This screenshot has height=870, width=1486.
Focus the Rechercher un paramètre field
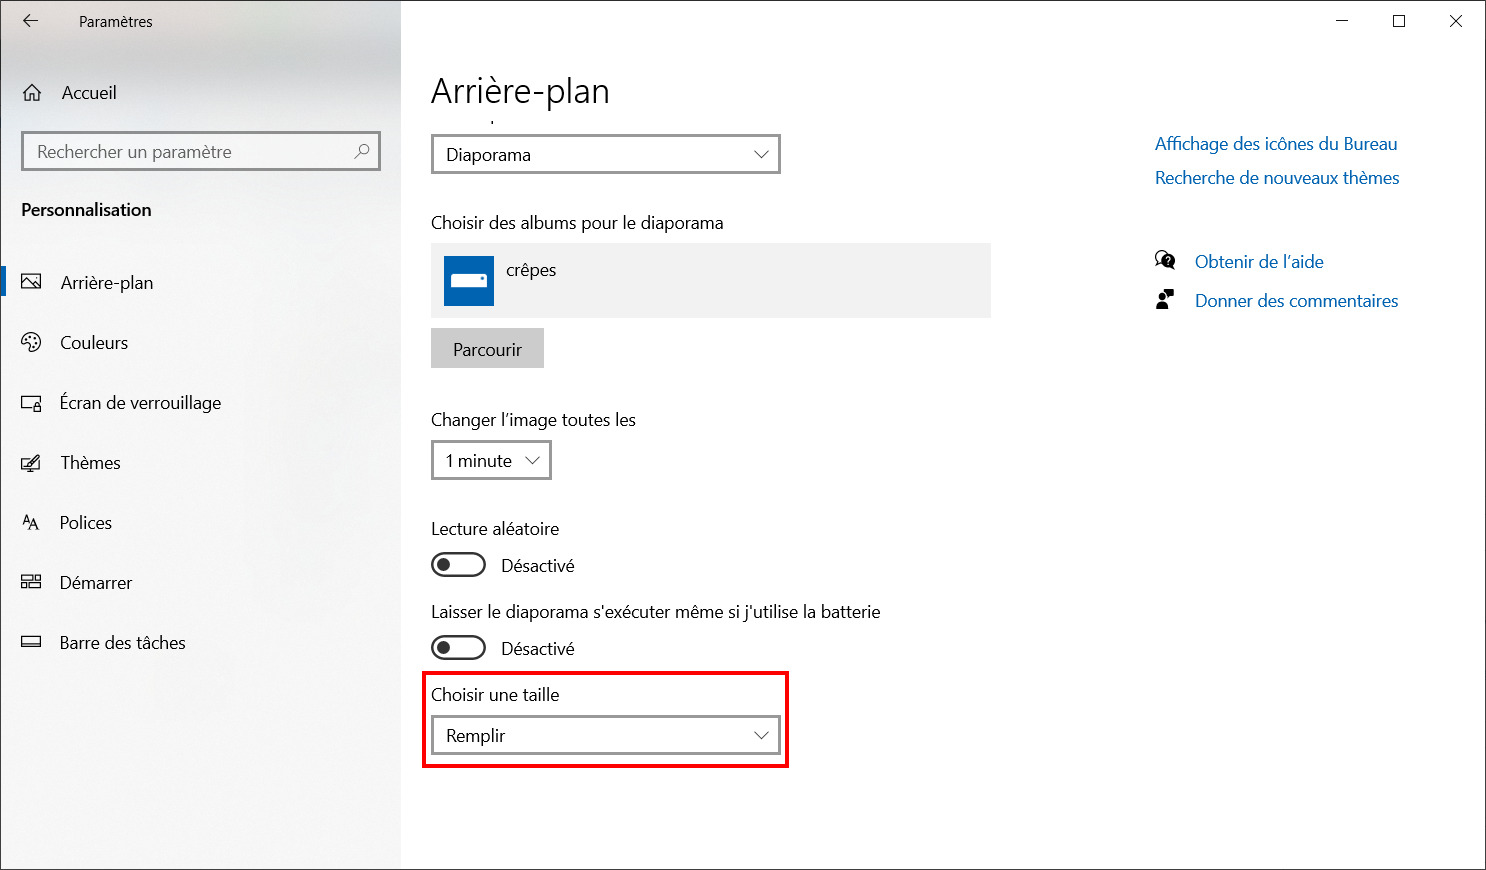pos(201,152)
